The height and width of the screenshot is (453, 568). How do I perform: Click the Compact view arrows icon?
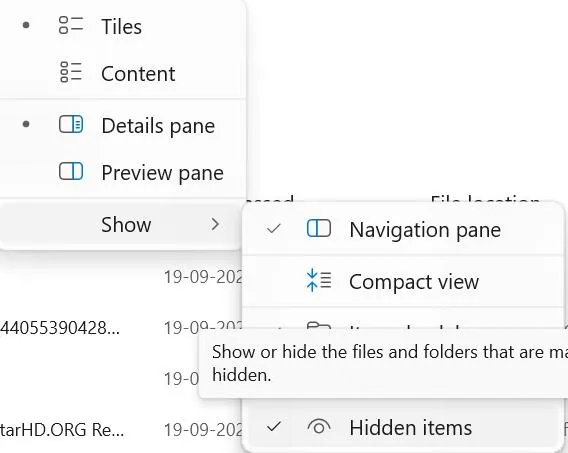(x=319, y=280)
